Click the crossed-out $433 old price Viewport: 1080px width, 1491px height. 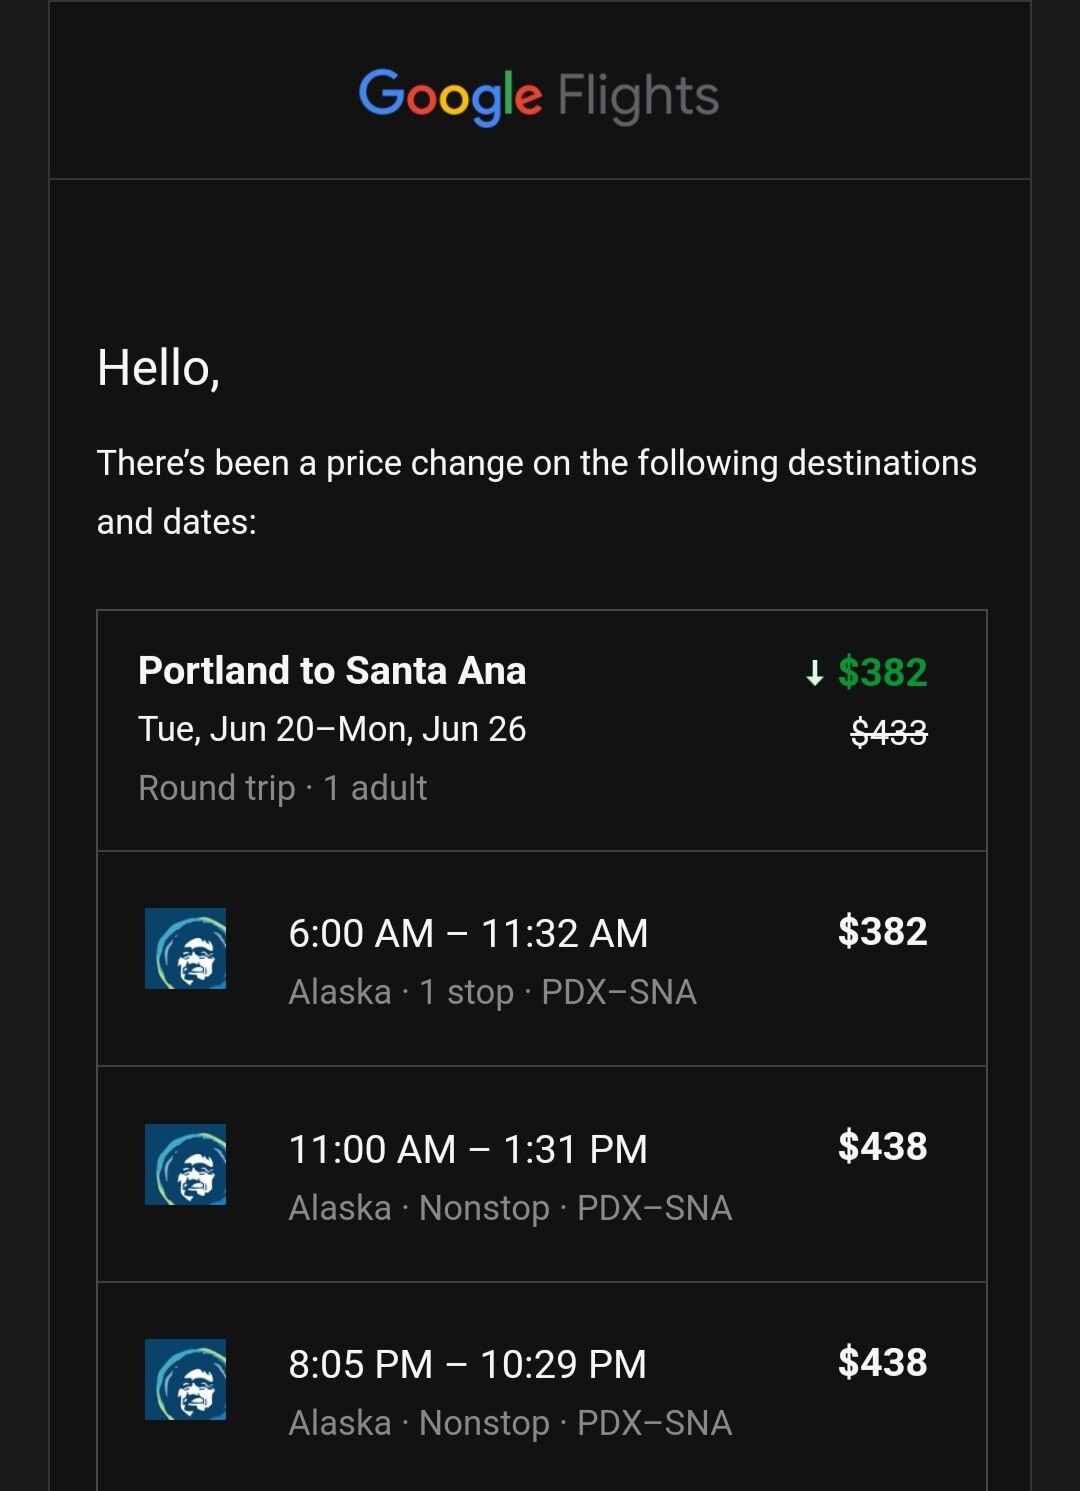click(888, 733)
